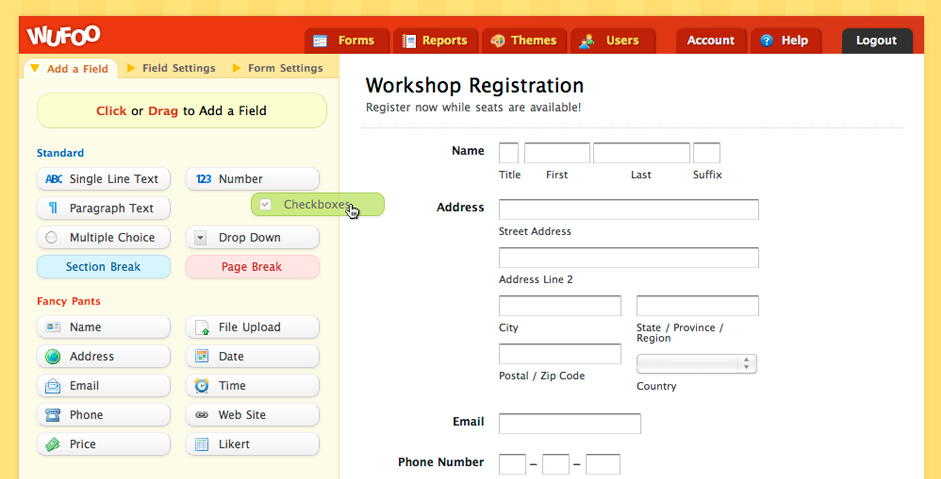Click the globe icon on Address field
Viewport: 941px width, 479px height.
click(53, 357)
